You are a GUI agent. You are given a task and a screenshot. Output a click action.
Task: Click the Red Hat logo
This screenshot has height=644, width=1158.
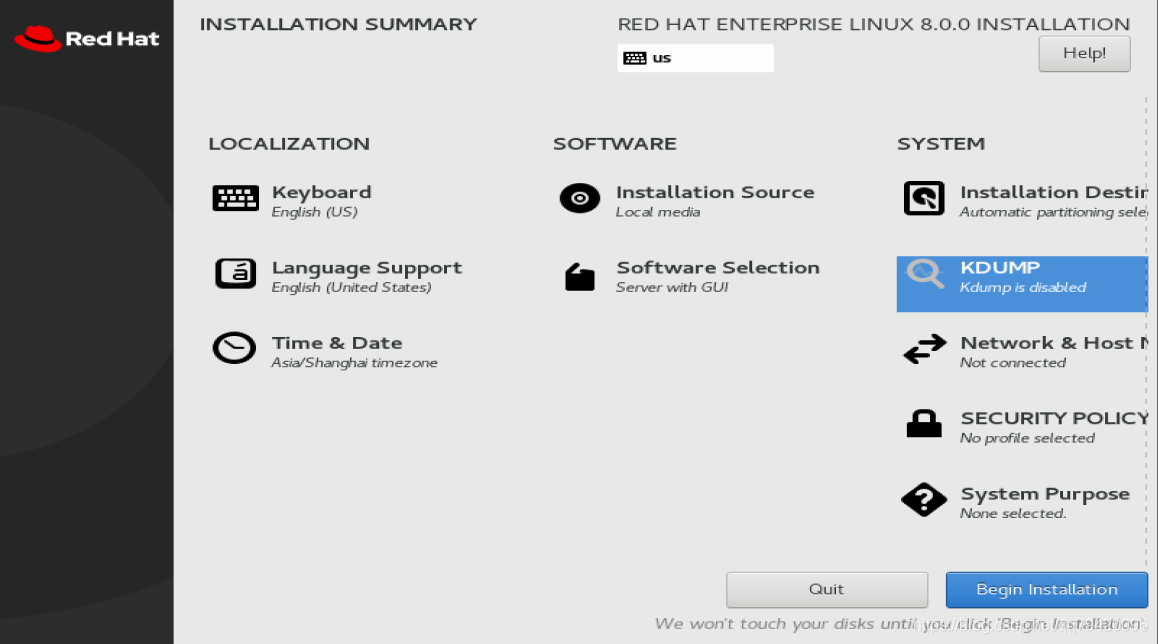click(87, 38)
